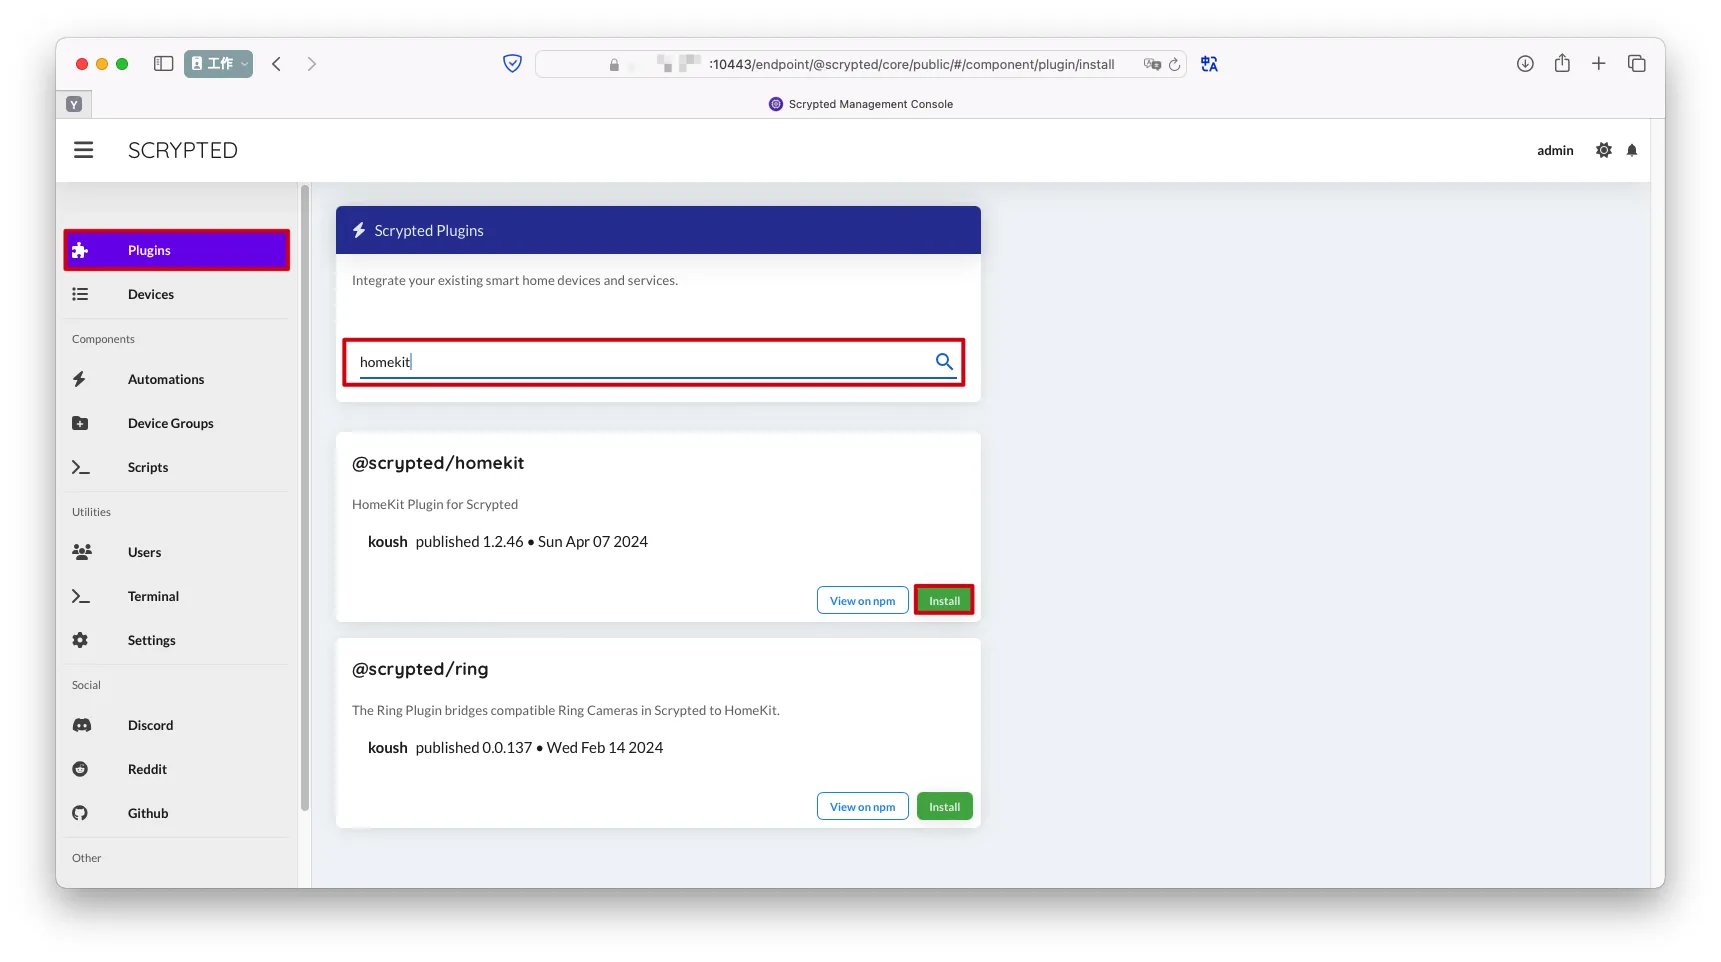1721x962 pixels.
Task: Open the Scripts menu item
Action: (x=177, y=467)
